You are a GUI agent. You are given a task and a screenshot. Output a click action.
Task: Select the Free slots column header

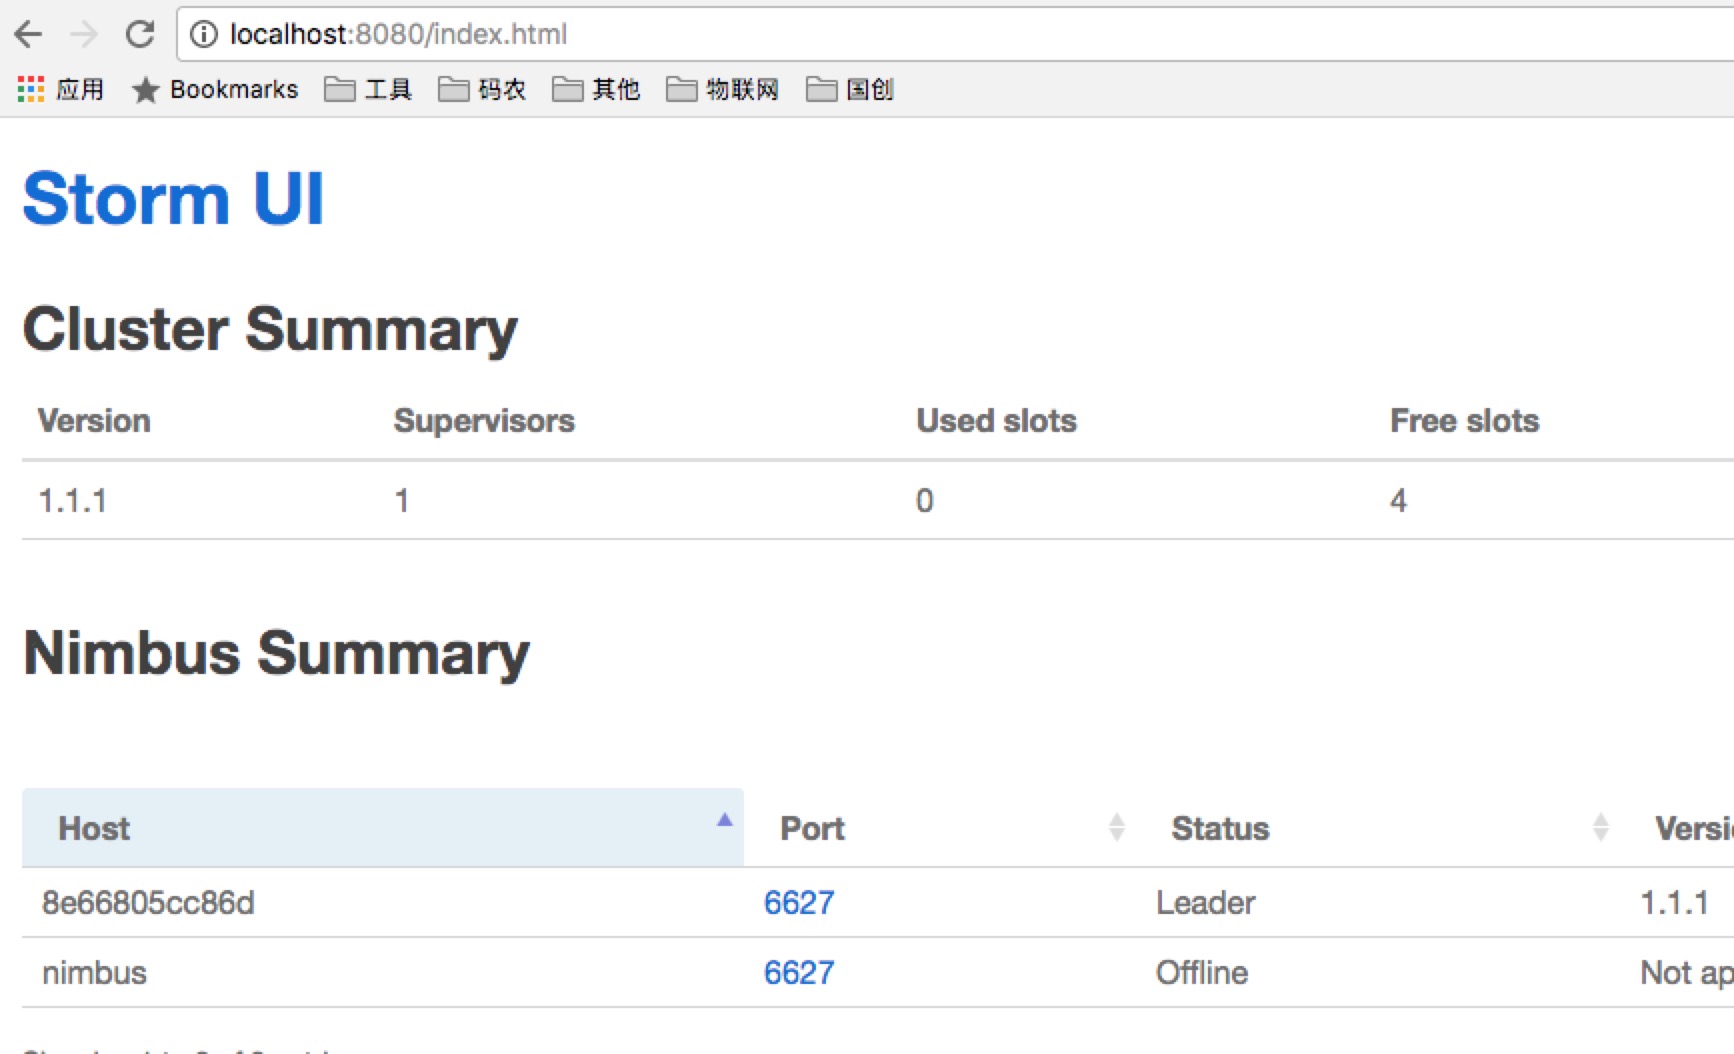1464,421
